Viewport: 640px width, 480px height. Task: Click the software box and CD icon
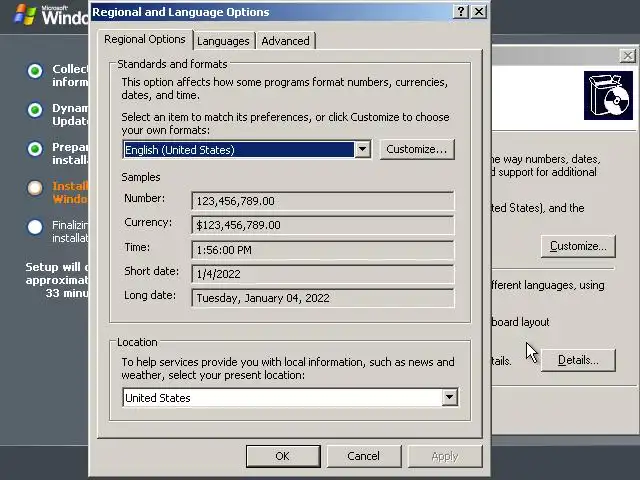point(608,96)
